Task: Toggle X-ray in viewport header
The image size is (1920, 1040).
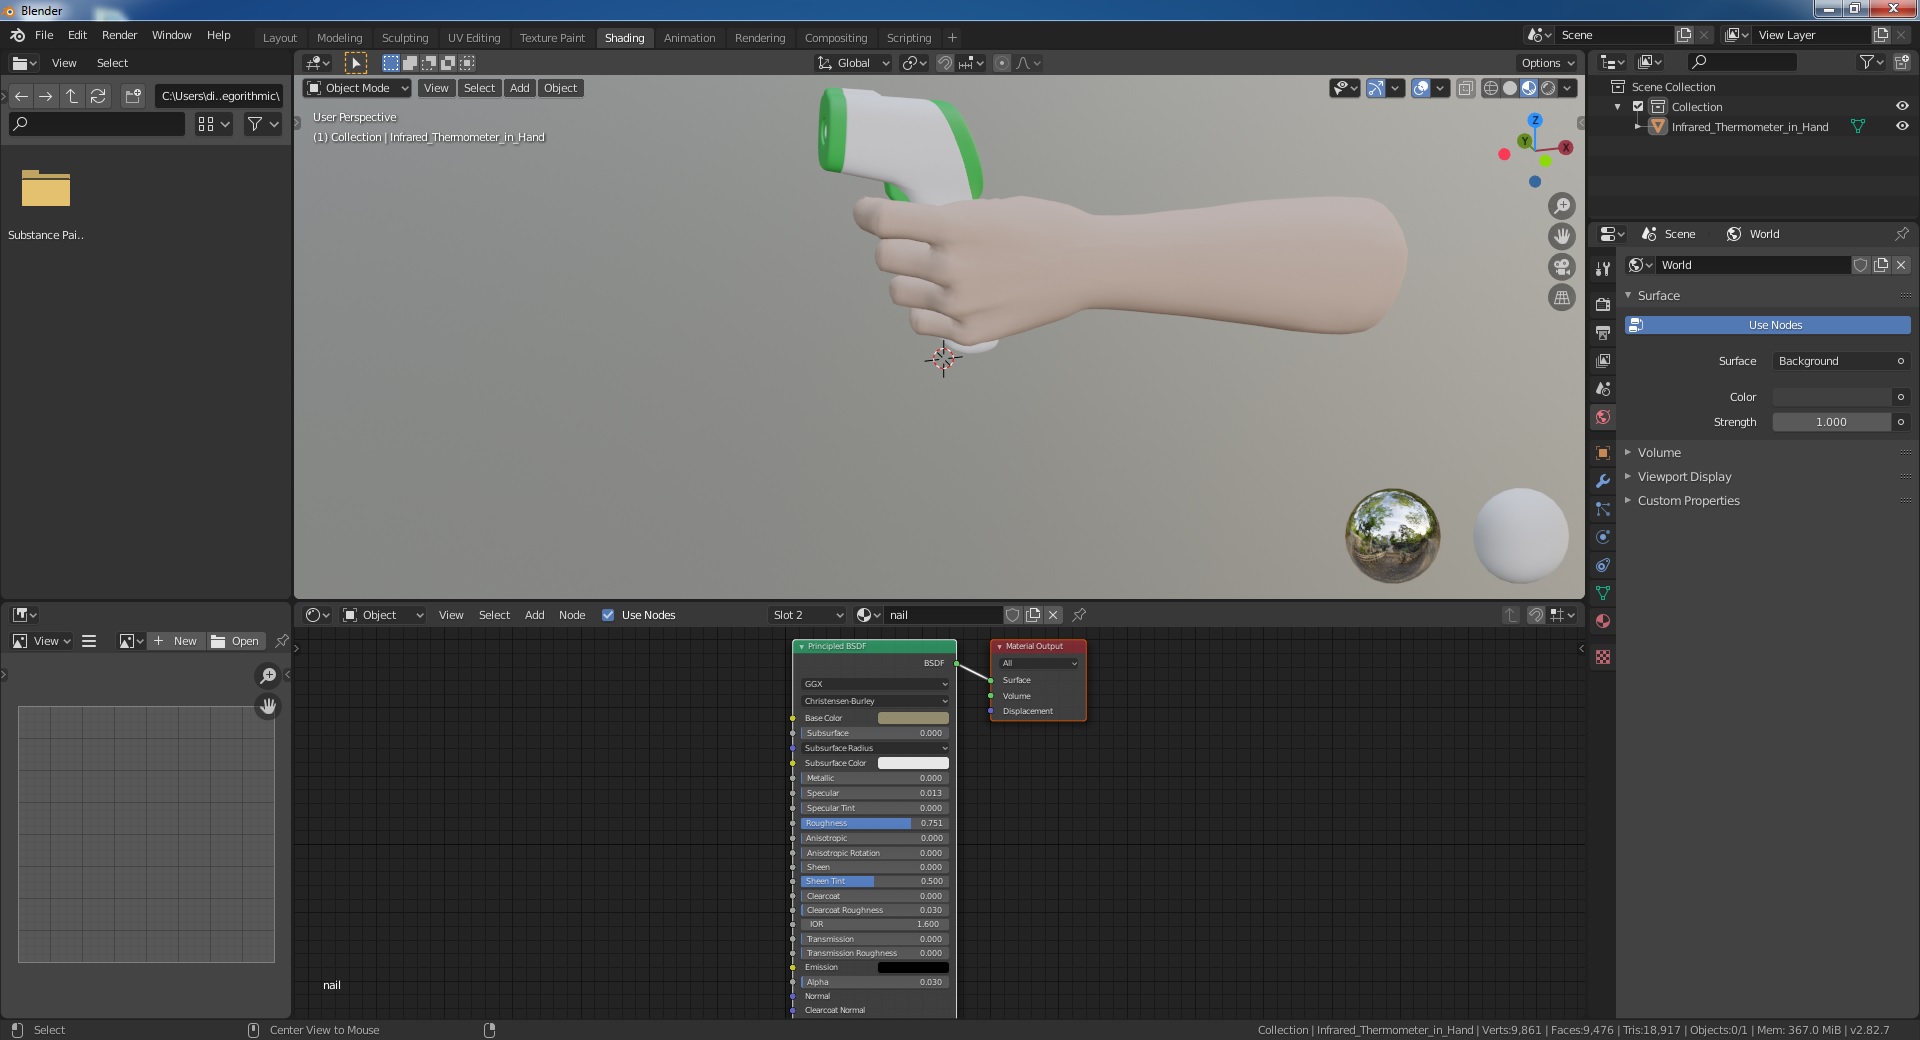Action: tap(1465, 88)
